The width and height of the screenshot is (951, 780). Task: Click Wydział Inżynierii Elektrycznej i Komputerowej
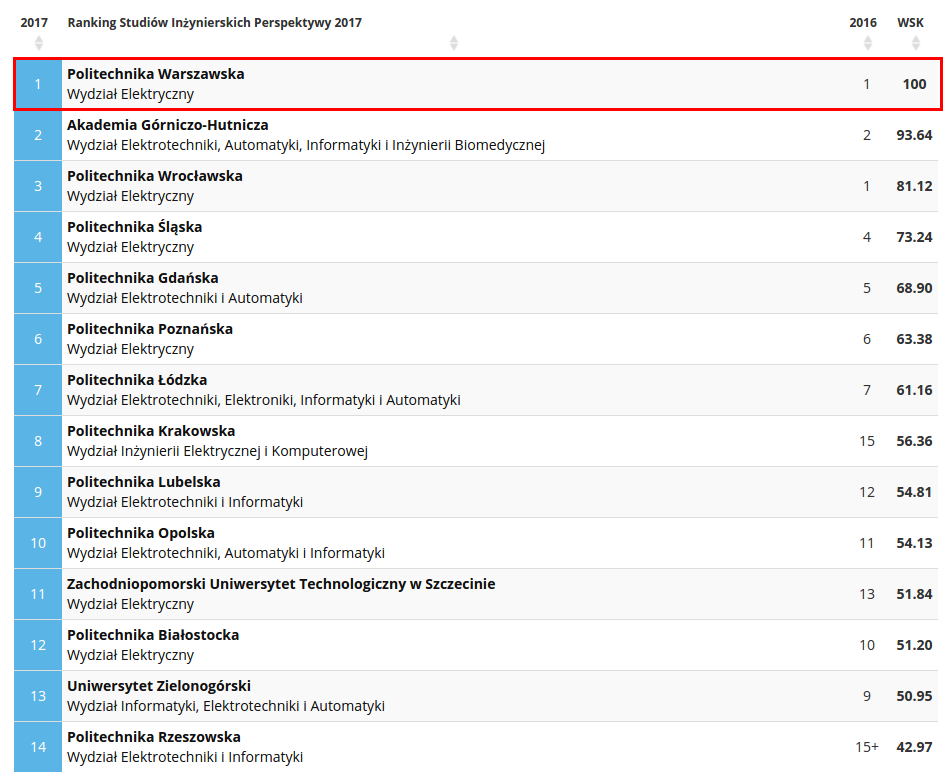coord(218,451)
